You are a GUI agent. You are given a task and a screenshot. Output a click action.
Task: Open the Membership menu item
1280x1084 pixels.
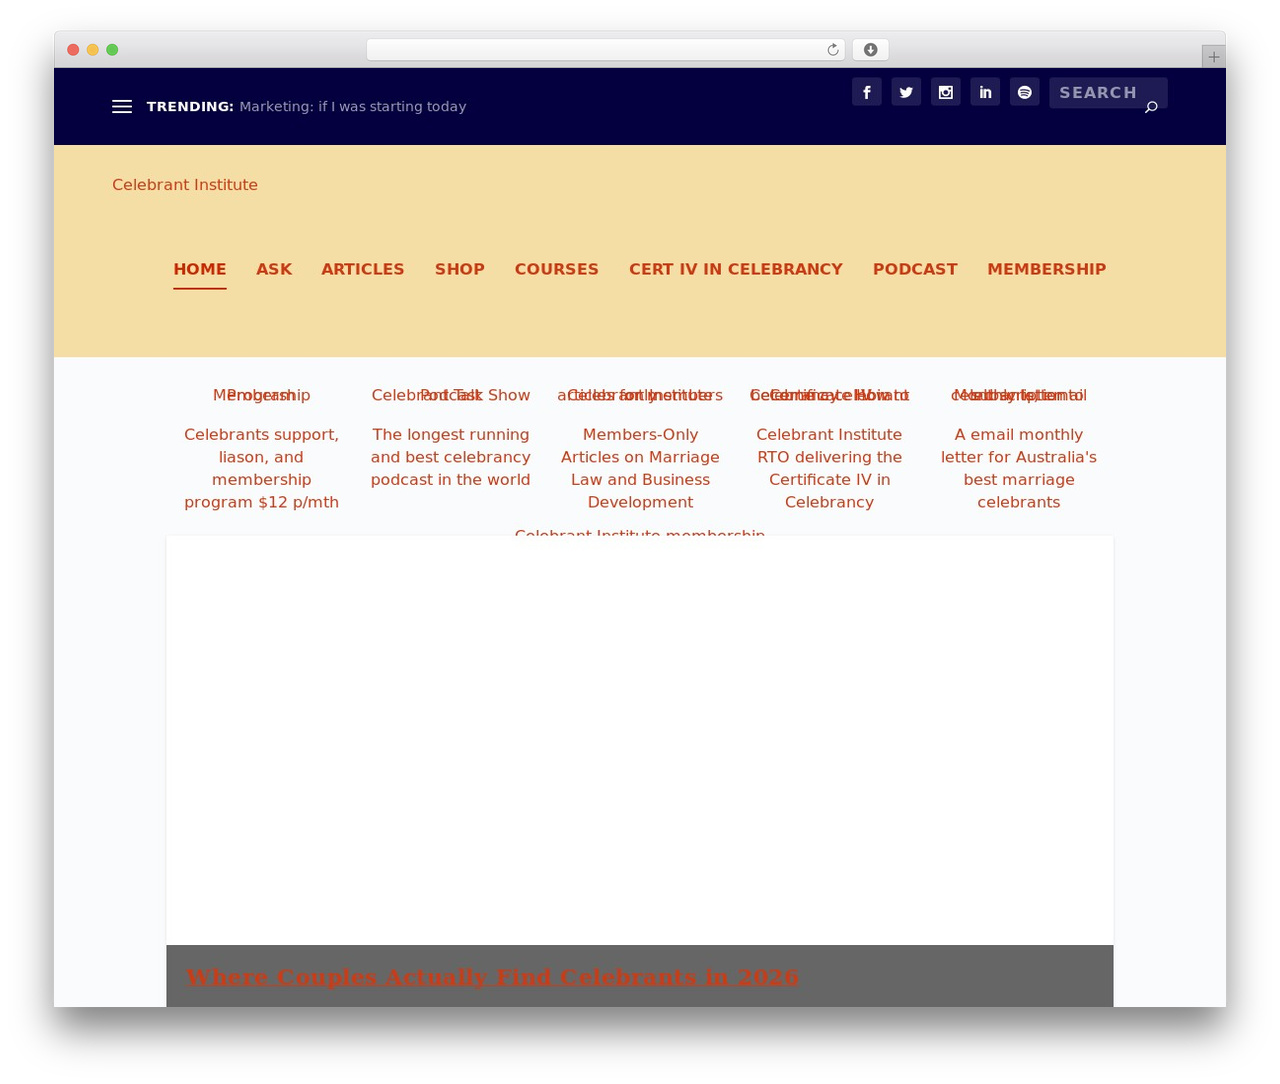(1047, 269)
